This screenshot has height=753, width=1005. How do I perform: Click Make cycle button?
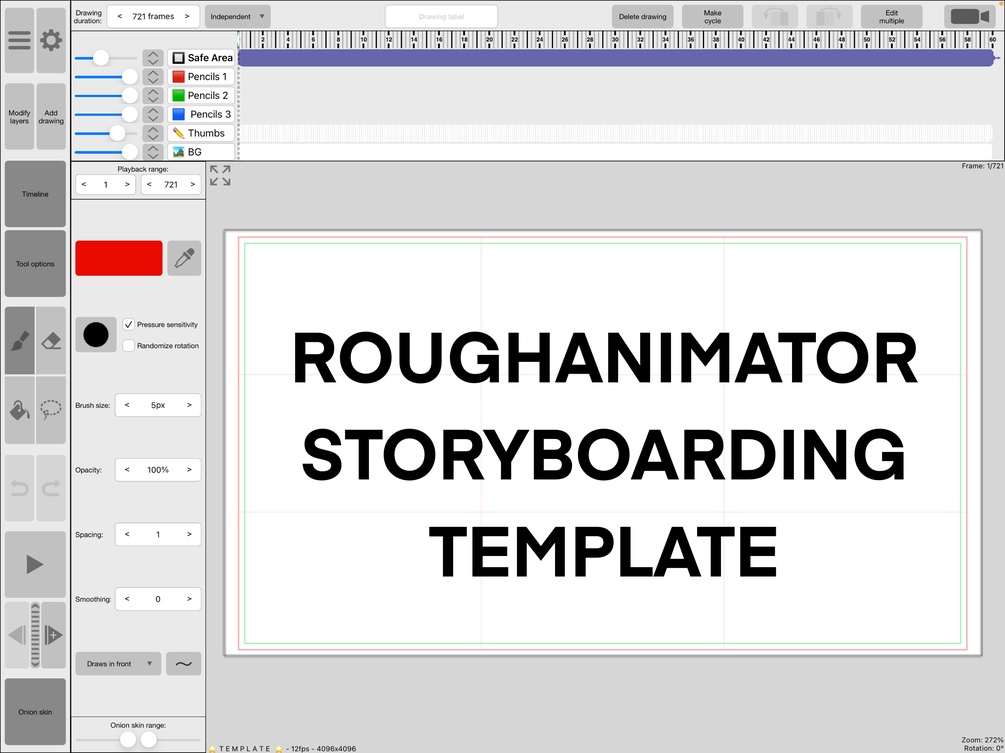coord(713,17)
